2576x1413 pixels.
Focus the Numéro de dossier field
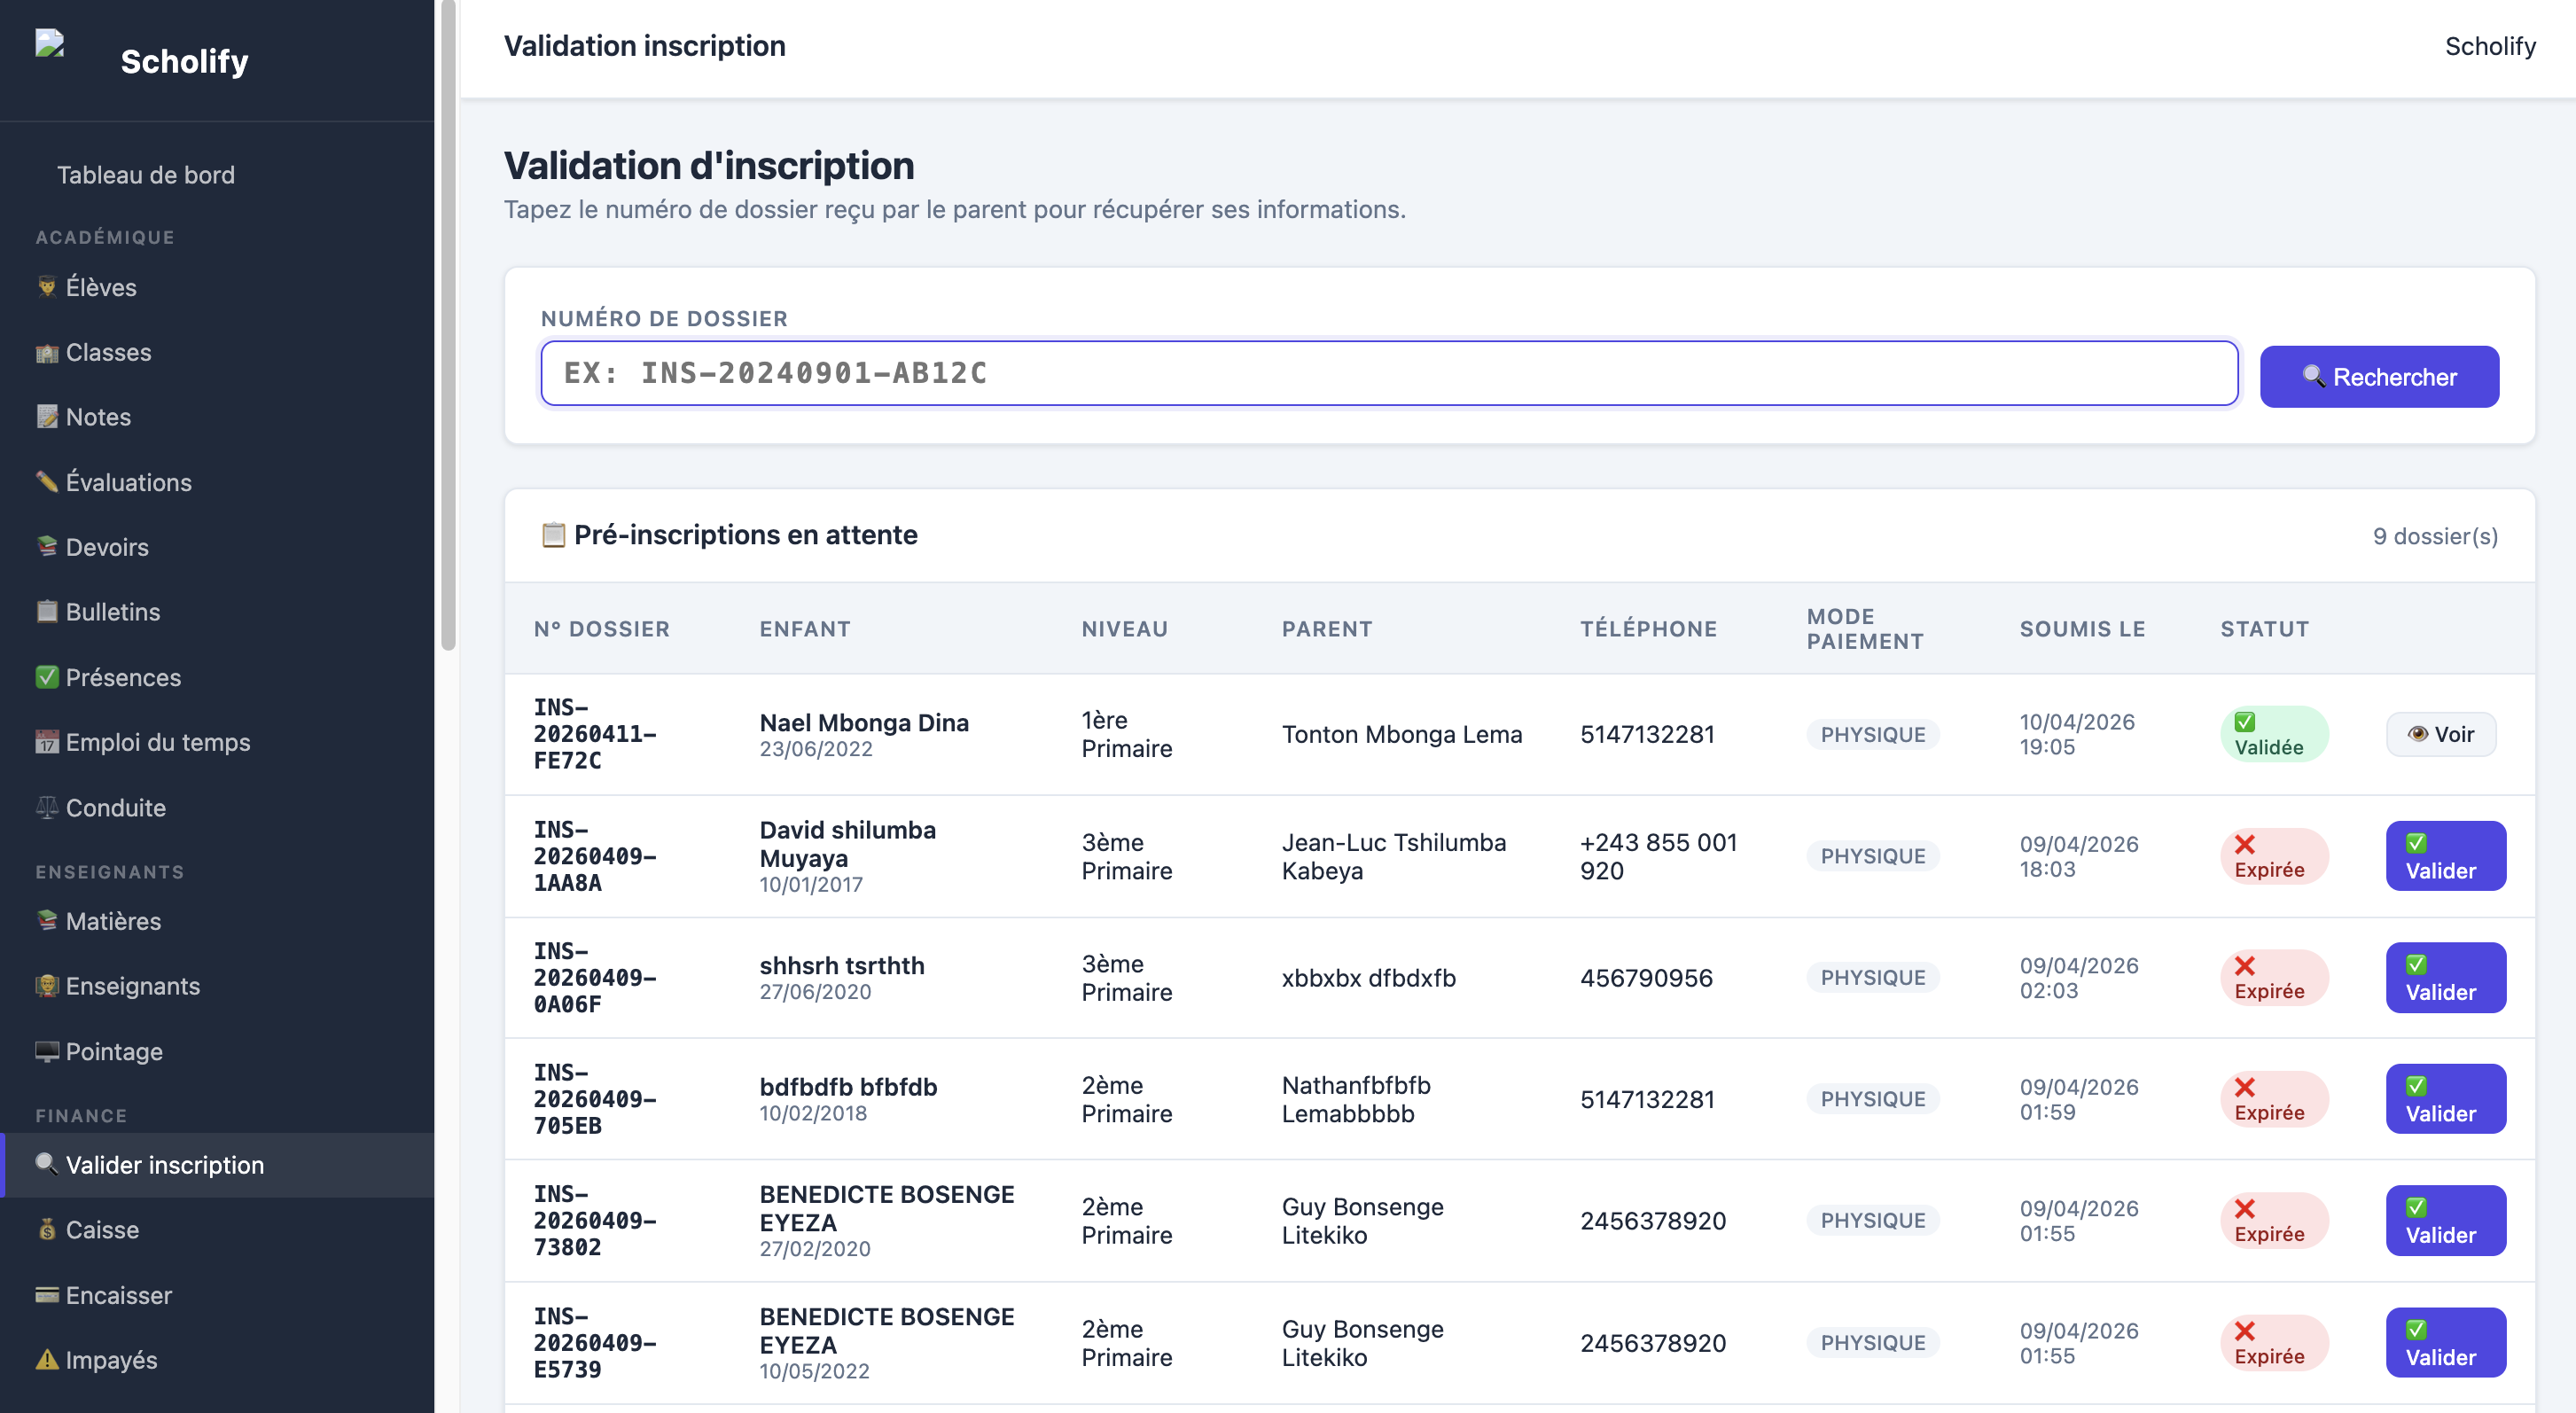[1389, 373]
